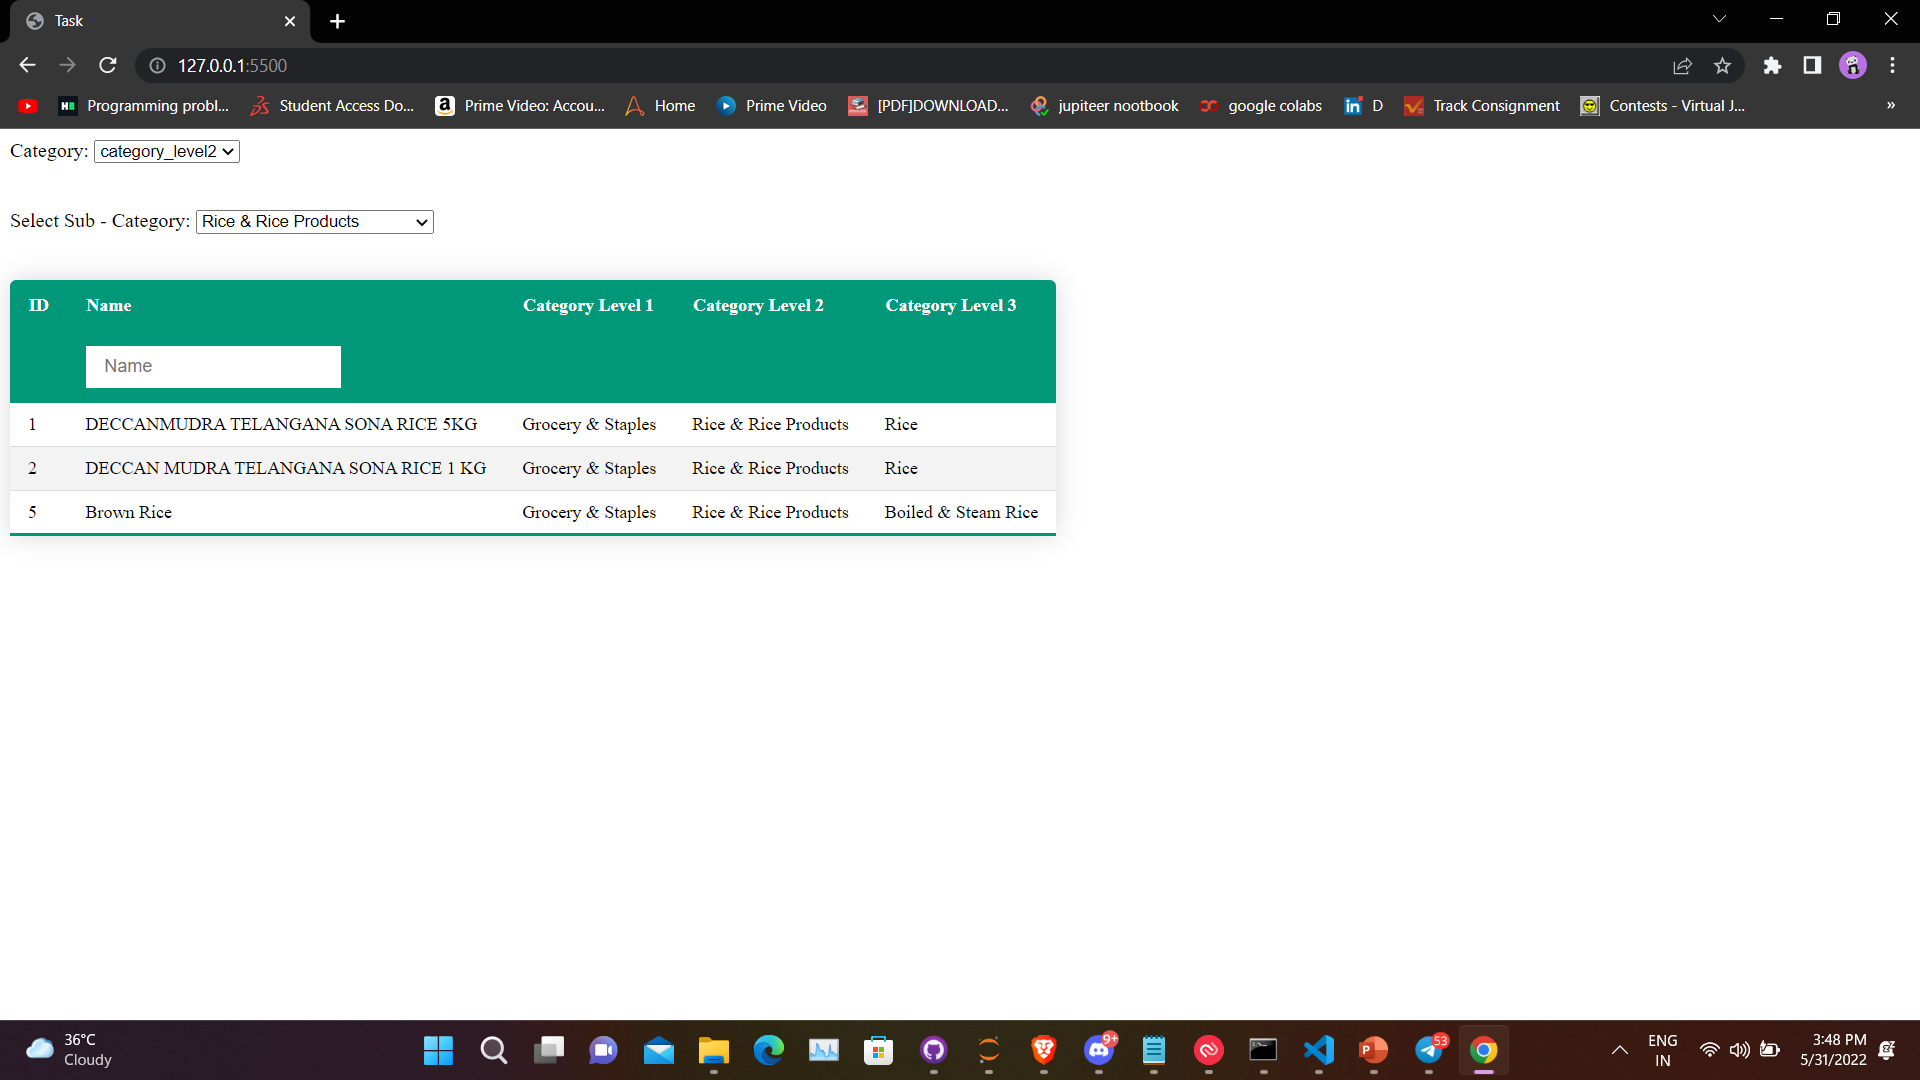Open the Sub-Category selection dropdown
The width and height of the screenshot is (1920, 1080).
coord(313,221)
